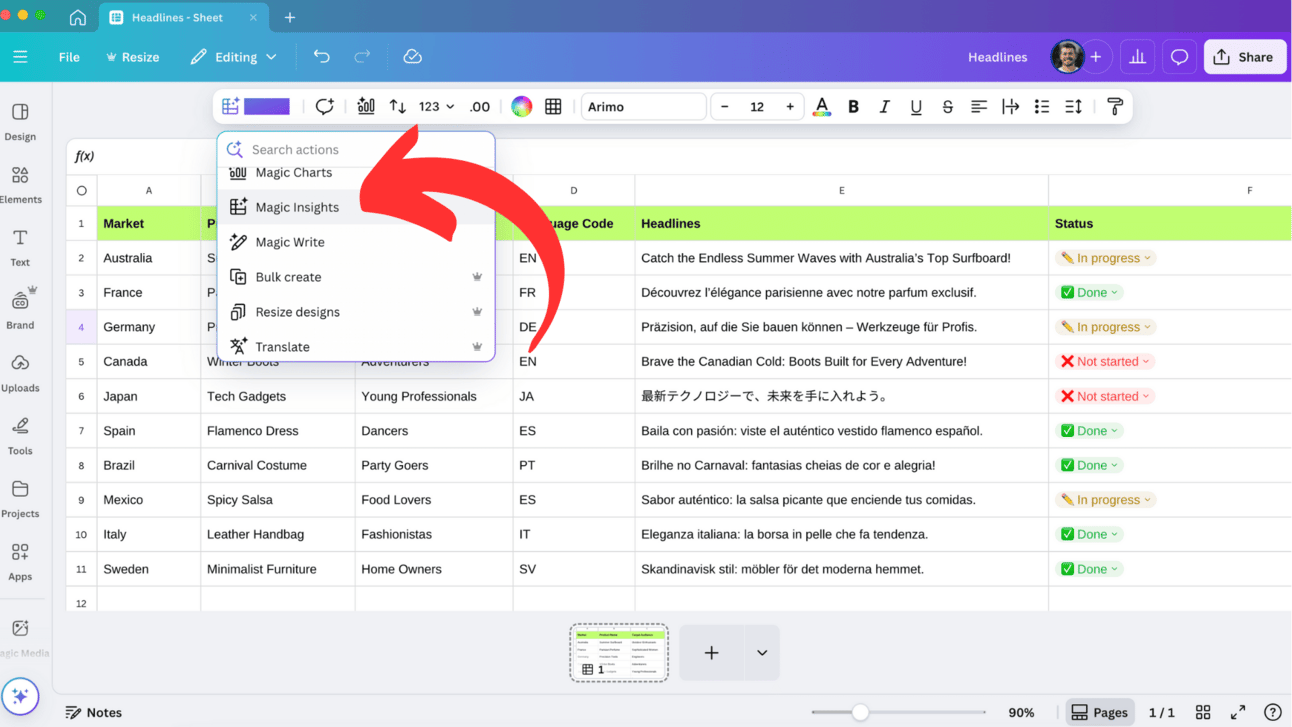This screenshot has height=727, width=1292.
Task: Click the Search actions input field
Action: [365, 150]
